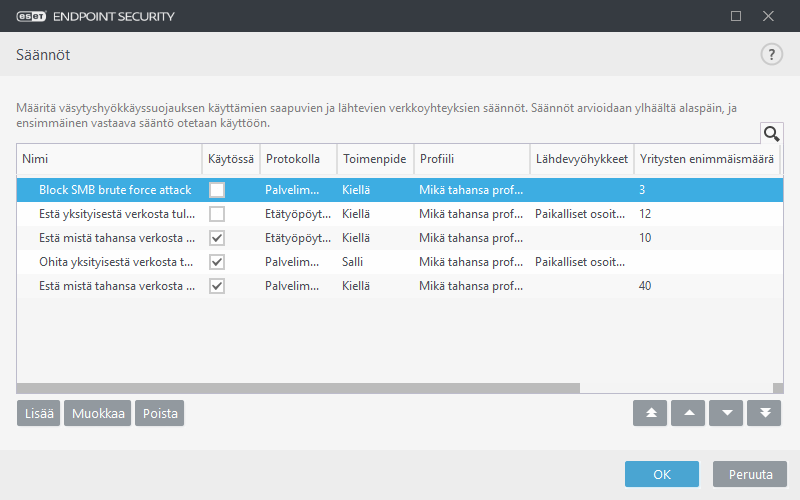Select the Estä yksityisestä verkosta tul... row
The image size is (800, 500).
[x=400, y=214]
